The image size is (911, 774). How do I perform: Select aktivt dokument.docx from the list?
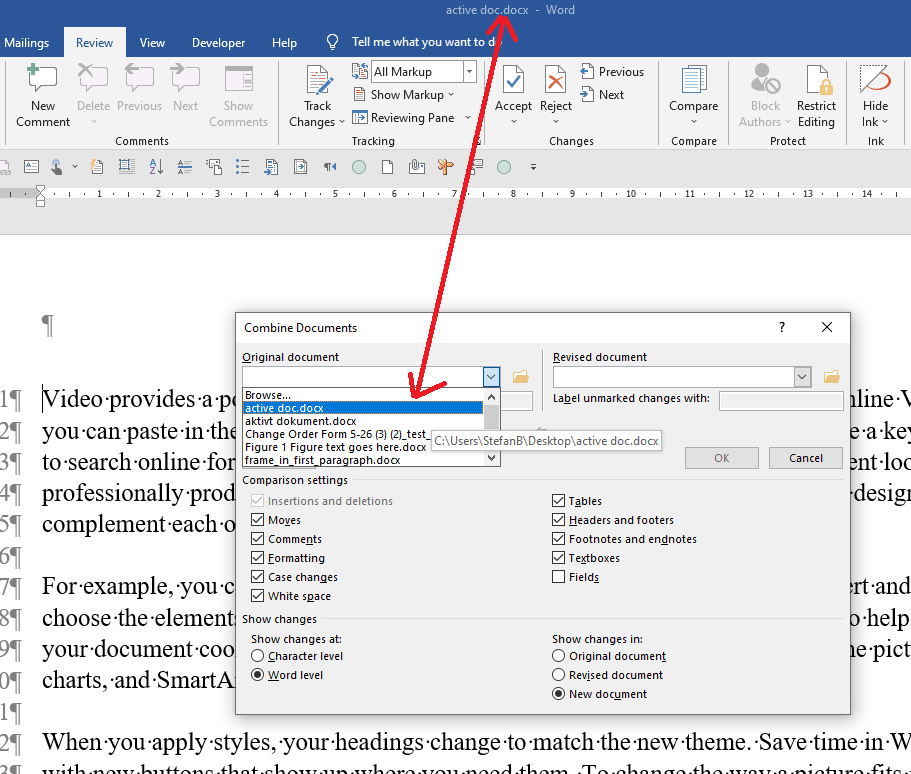pos(300,421)
